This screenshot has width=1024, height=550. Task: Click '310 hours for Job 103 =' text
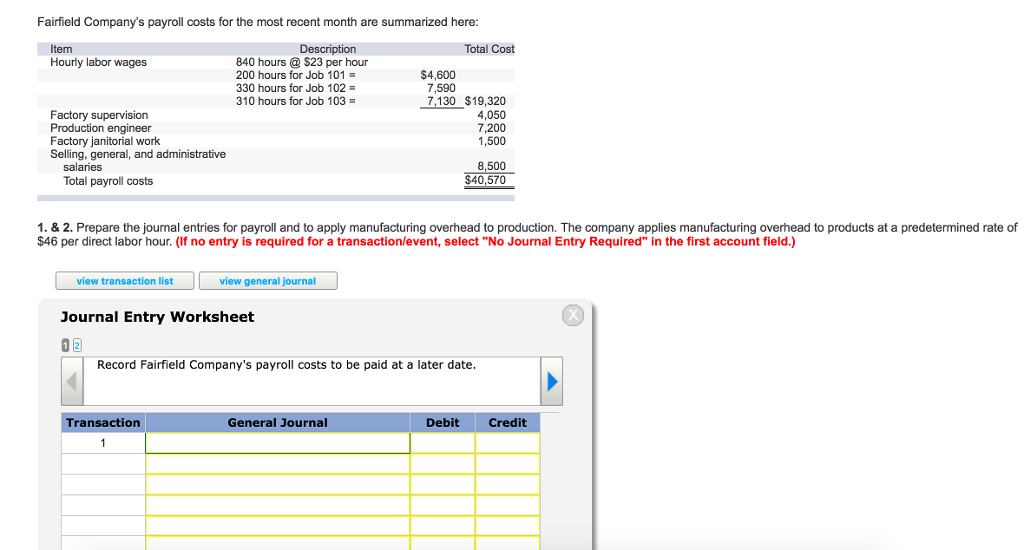[x=296, y=101]
